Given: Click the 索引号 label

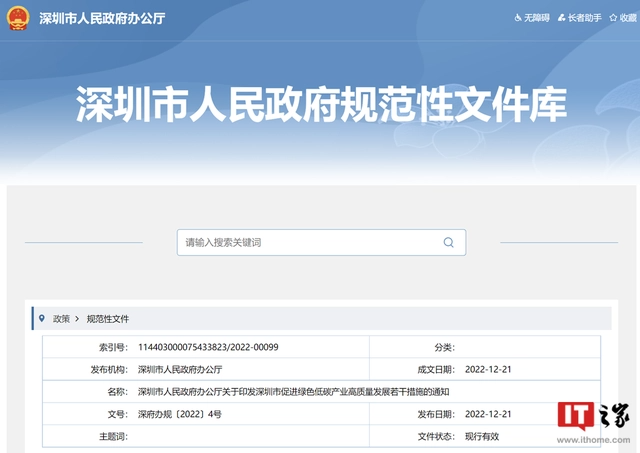Looking at the screenshot, I should pos(113,347).
